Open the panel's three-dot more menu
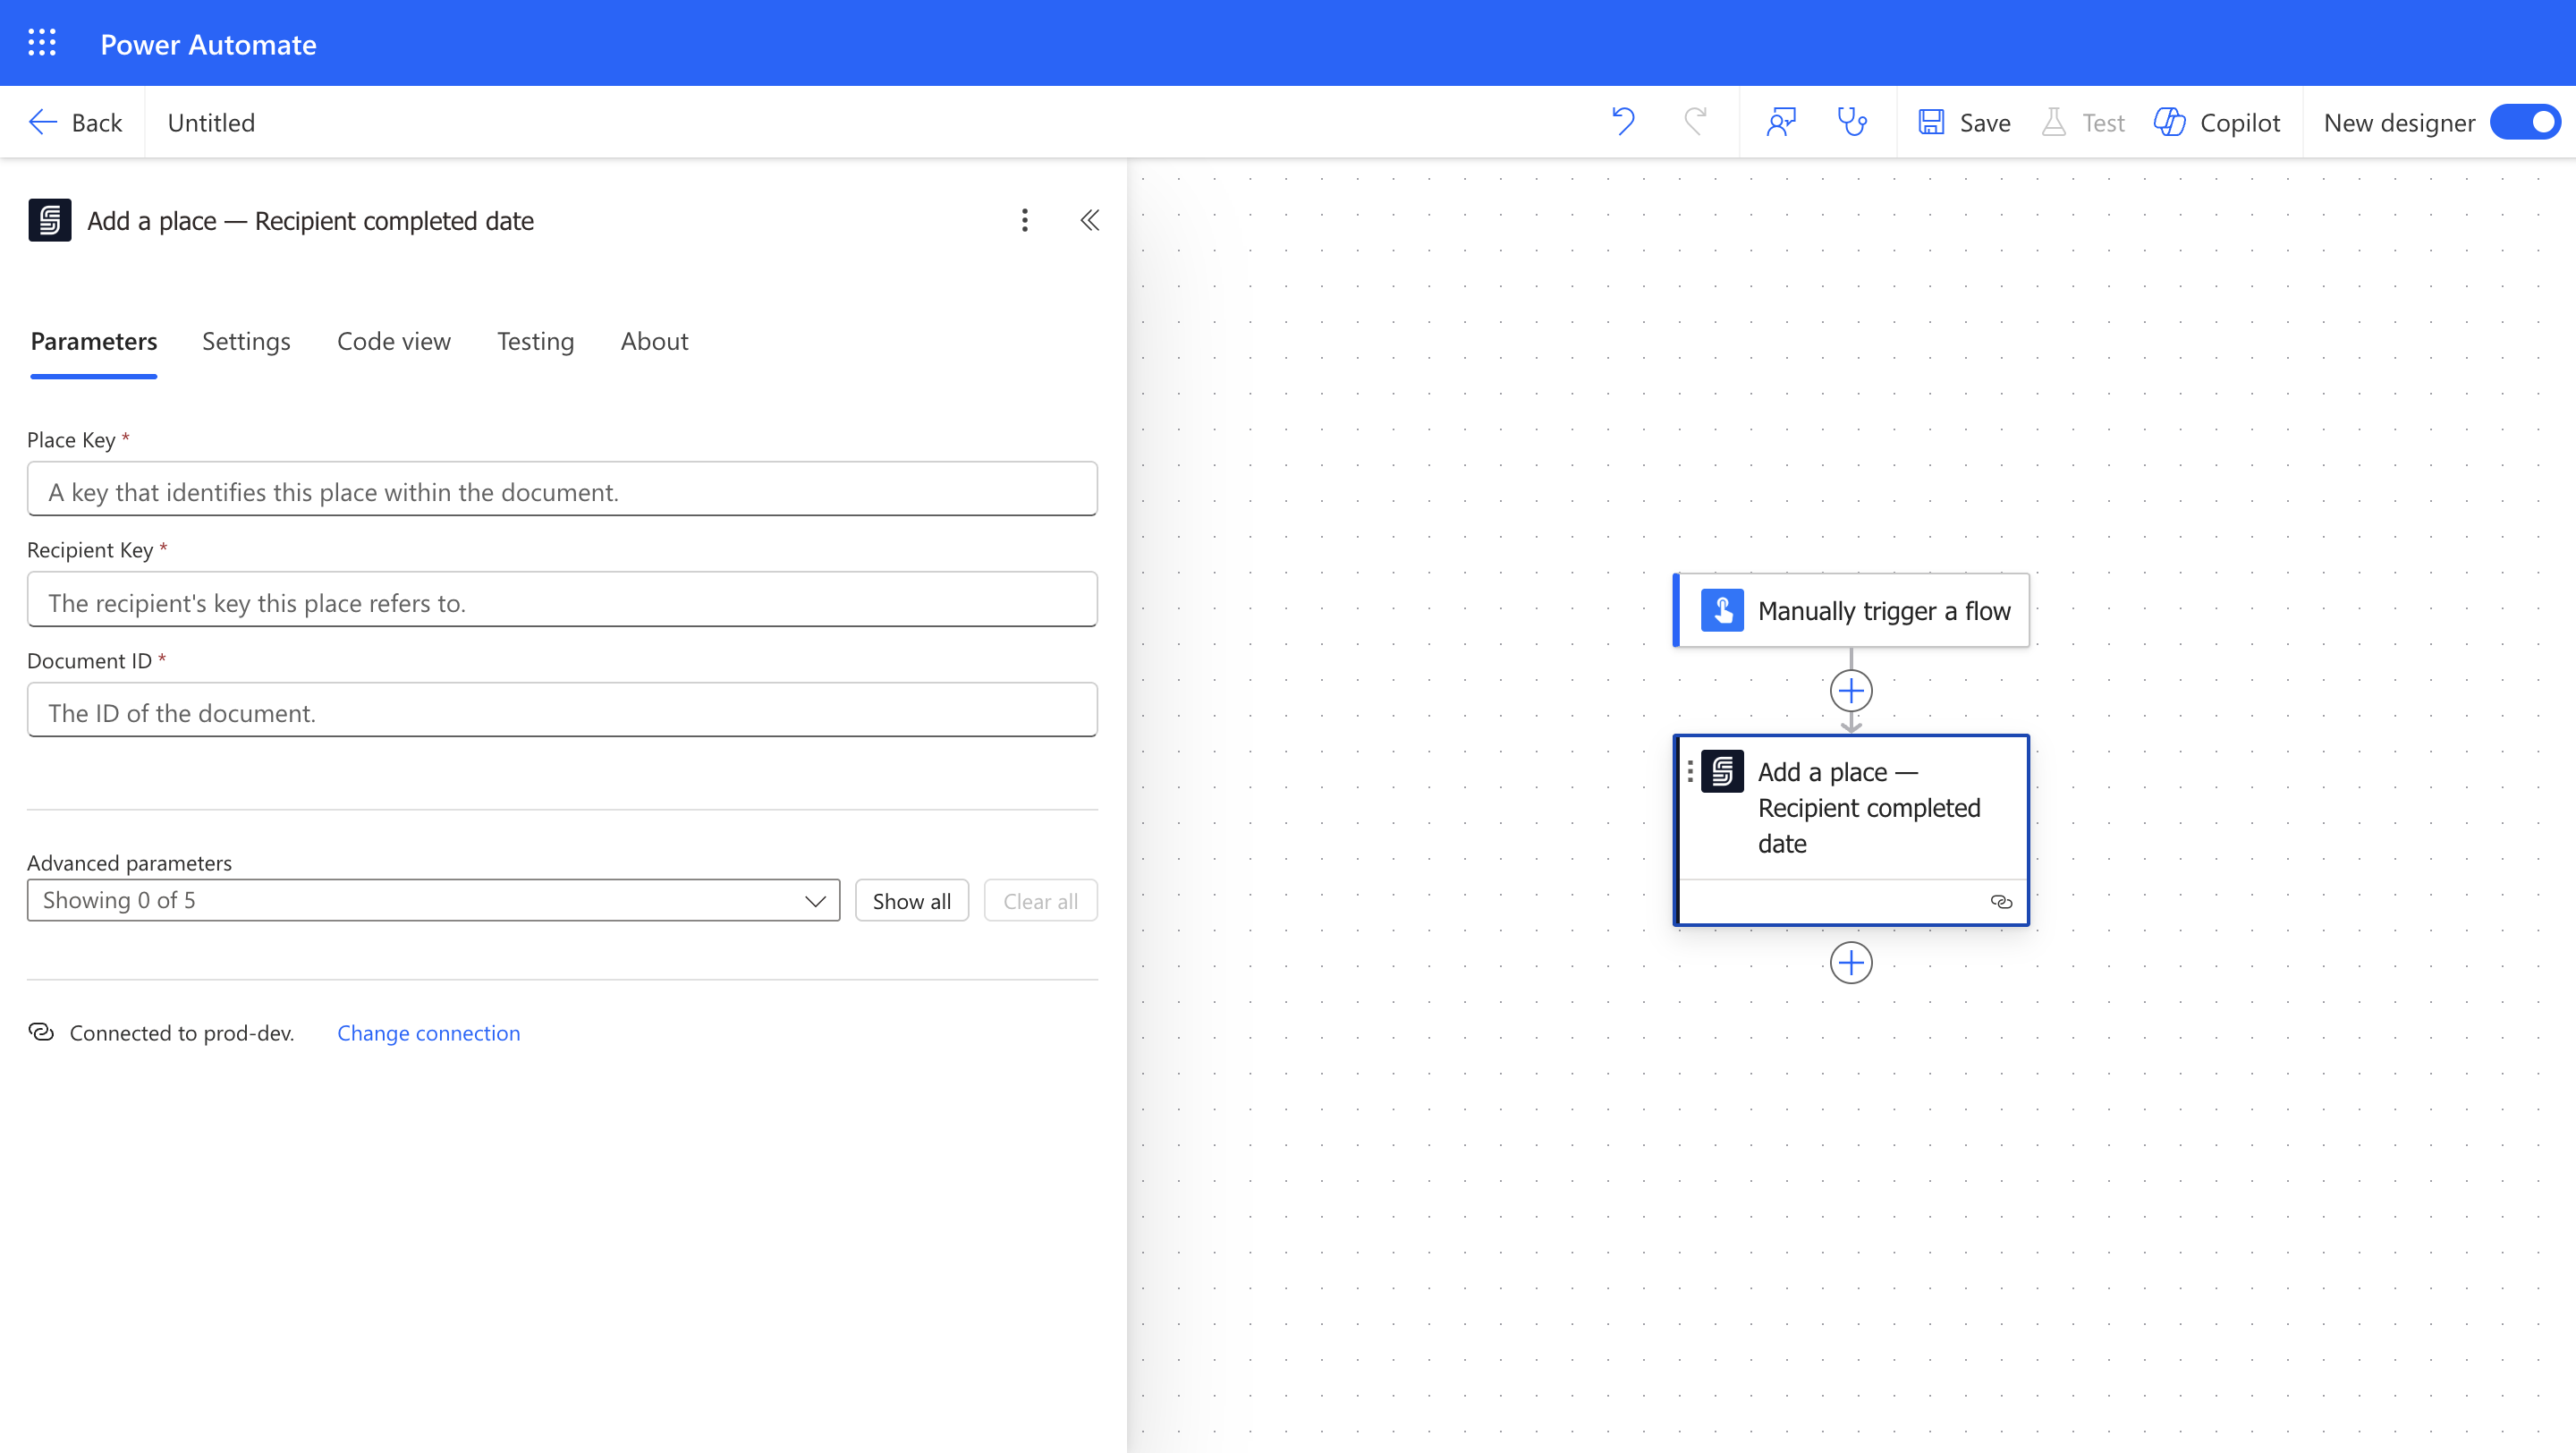Screen dimensions: 2576x1453 [x=1024, y=220]
